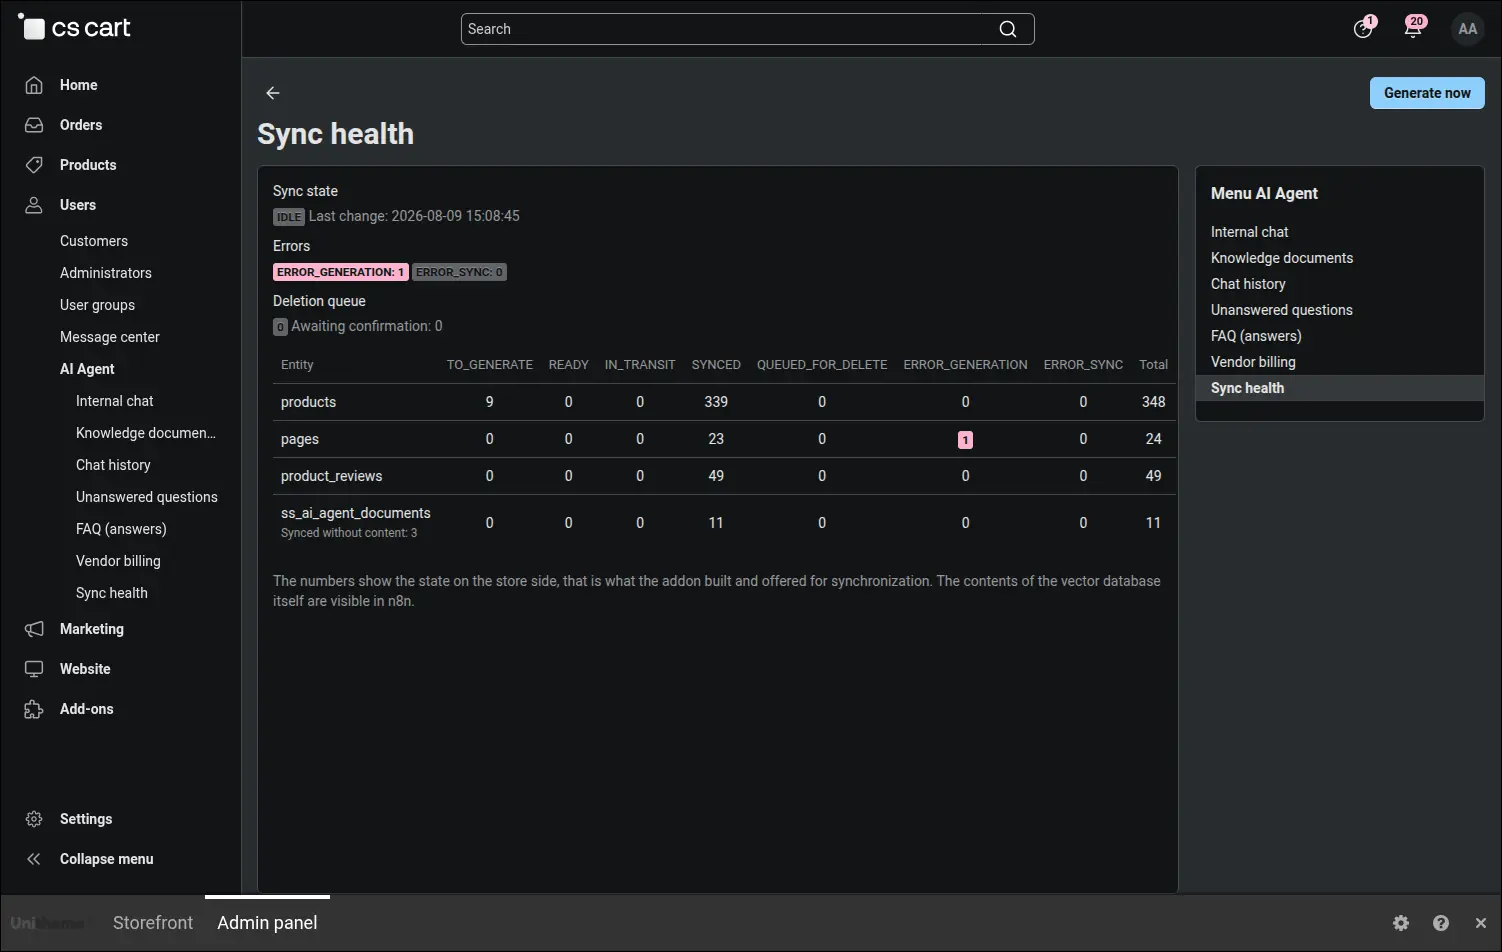Screen dimensions: 1502x952
Task: Click the products SYNCED value 339
Action: pos(716,402)
